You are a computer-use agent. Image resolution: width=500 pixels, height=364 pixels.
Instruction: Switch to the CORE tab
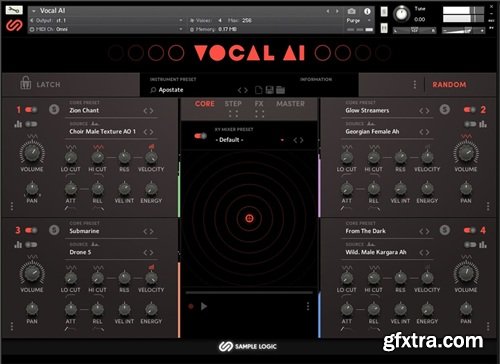pos(205,104)
